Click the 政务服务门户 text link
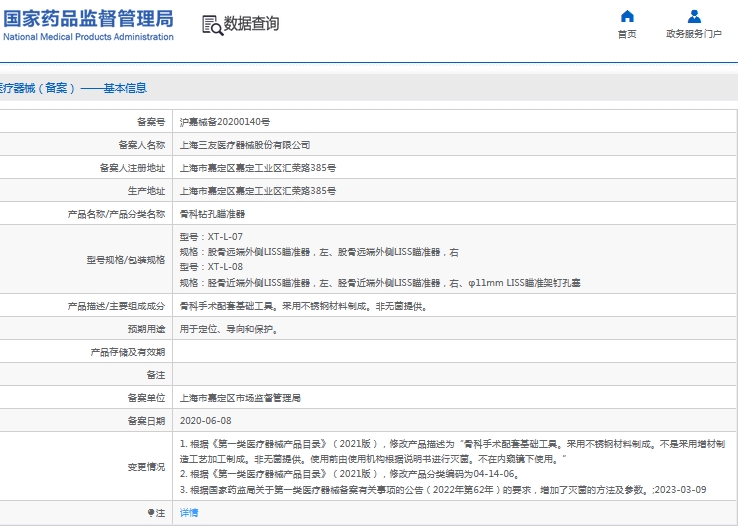The image size is (738, 528). click(x=694, y=34)
